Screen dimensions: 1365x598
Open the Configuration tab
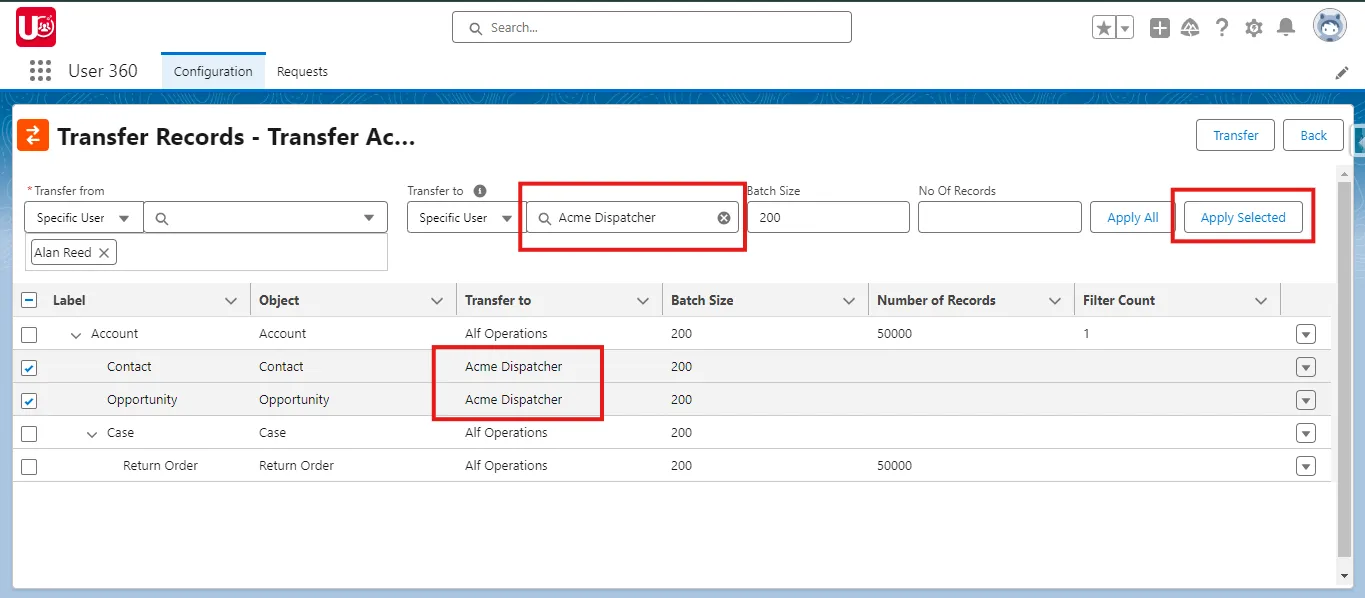(212, 71)
